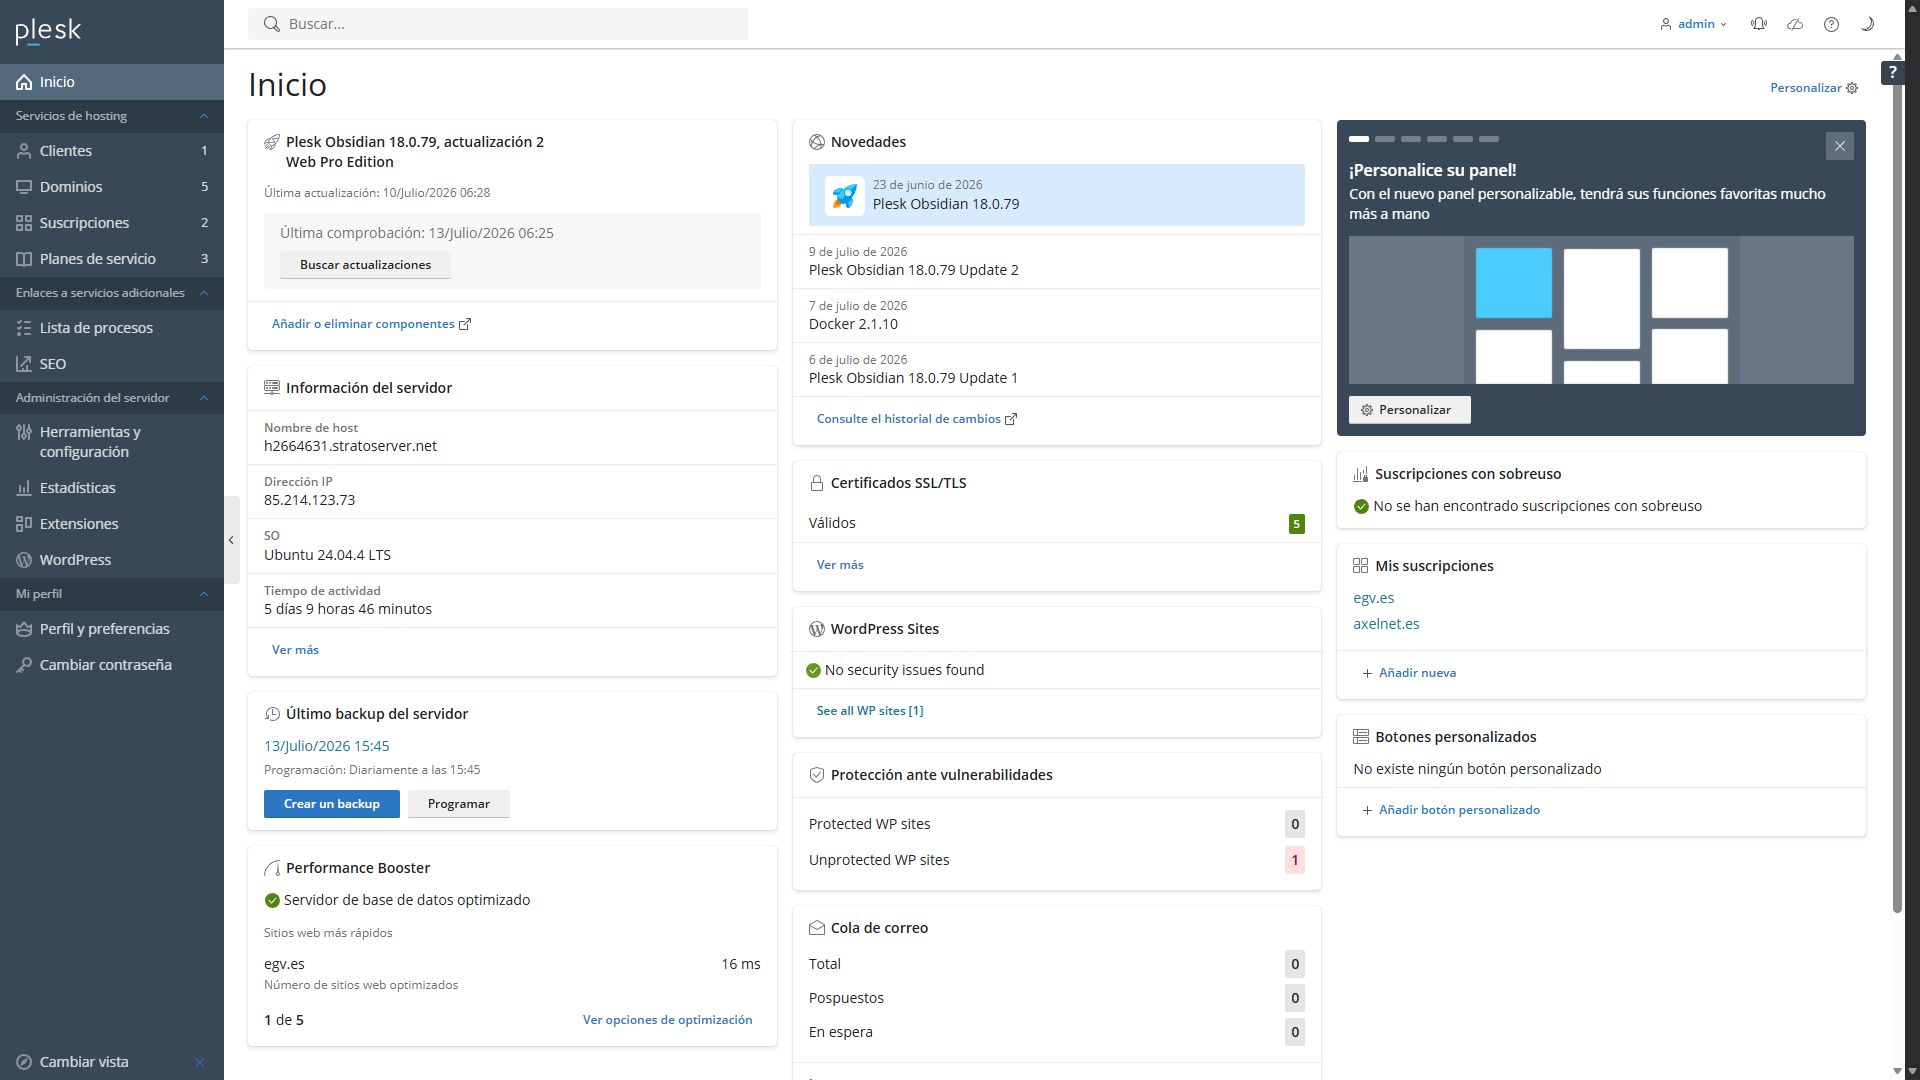Close the ¡Personalice su panel! promo banner
This screenshot has width=1920, height=1080.
tap(1839, 146)
